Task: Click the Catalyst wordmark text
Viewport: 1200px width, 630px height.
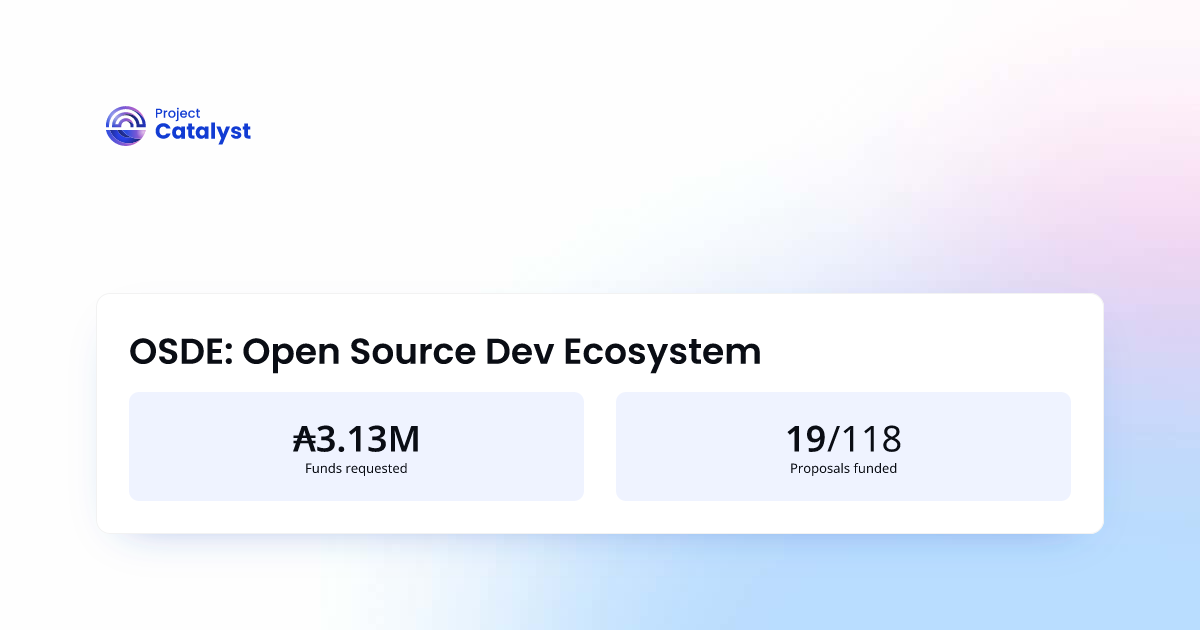Action: [203, 131]
